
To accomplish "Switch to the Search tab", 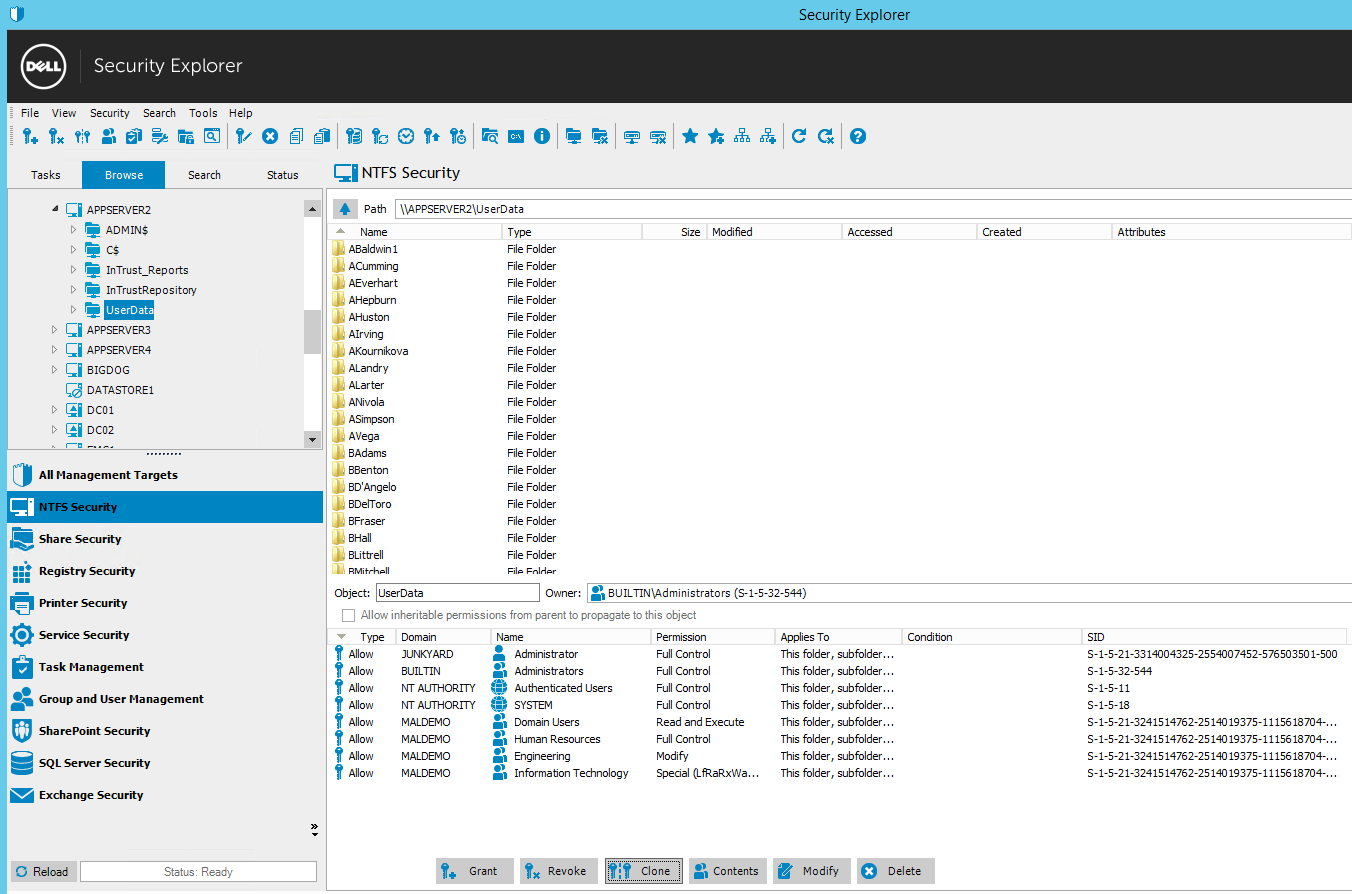I will click(x=204, y=175).
